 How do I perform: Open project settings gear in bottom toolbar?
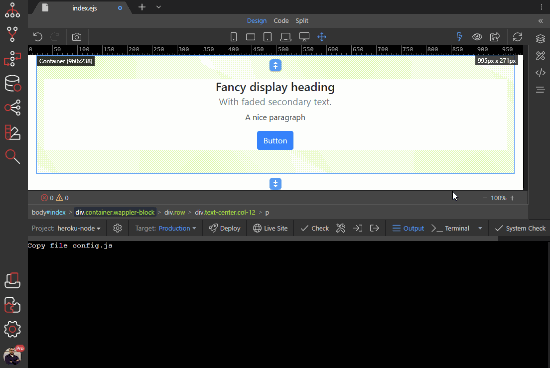tap(118, 228)
